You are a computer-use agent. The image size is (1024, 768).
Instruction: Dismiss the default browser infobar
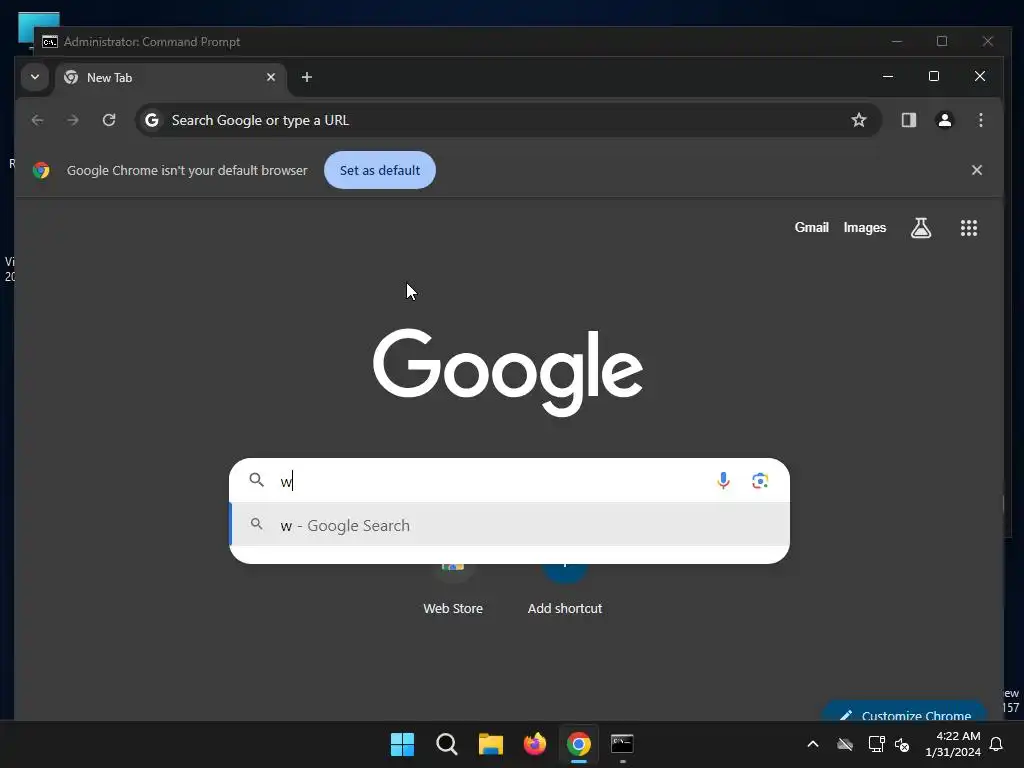pos(976,170)
